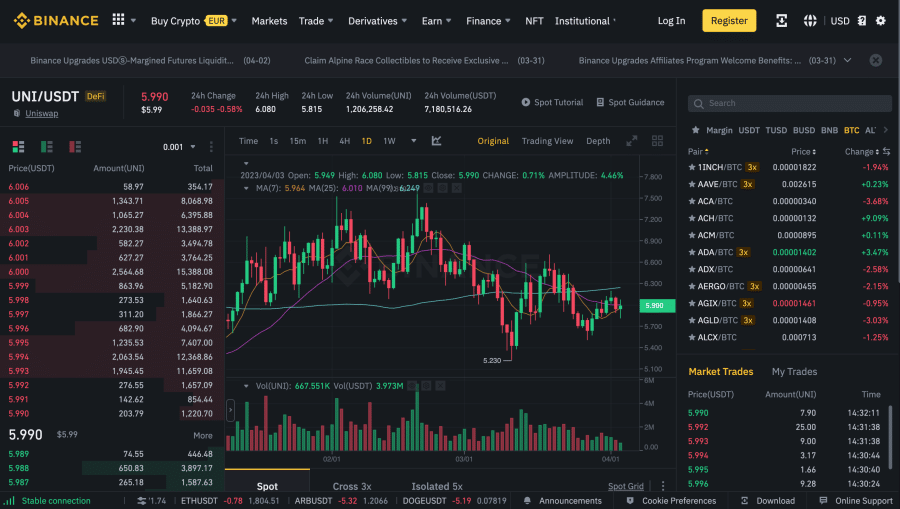This screenshot has height=509, width=900.
Task: Open the Derivatives dropdown menu
Action: [x=377, y=21]
